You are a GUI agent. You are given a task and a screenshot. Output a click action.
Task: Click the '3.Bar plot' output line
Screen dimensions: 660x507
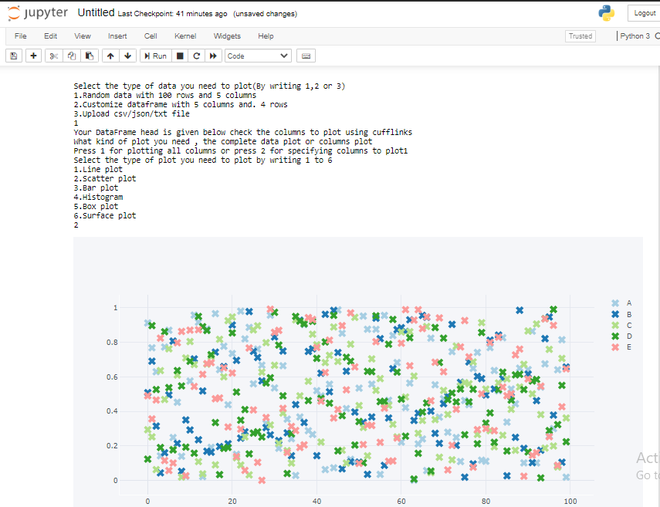coord(96,188)
